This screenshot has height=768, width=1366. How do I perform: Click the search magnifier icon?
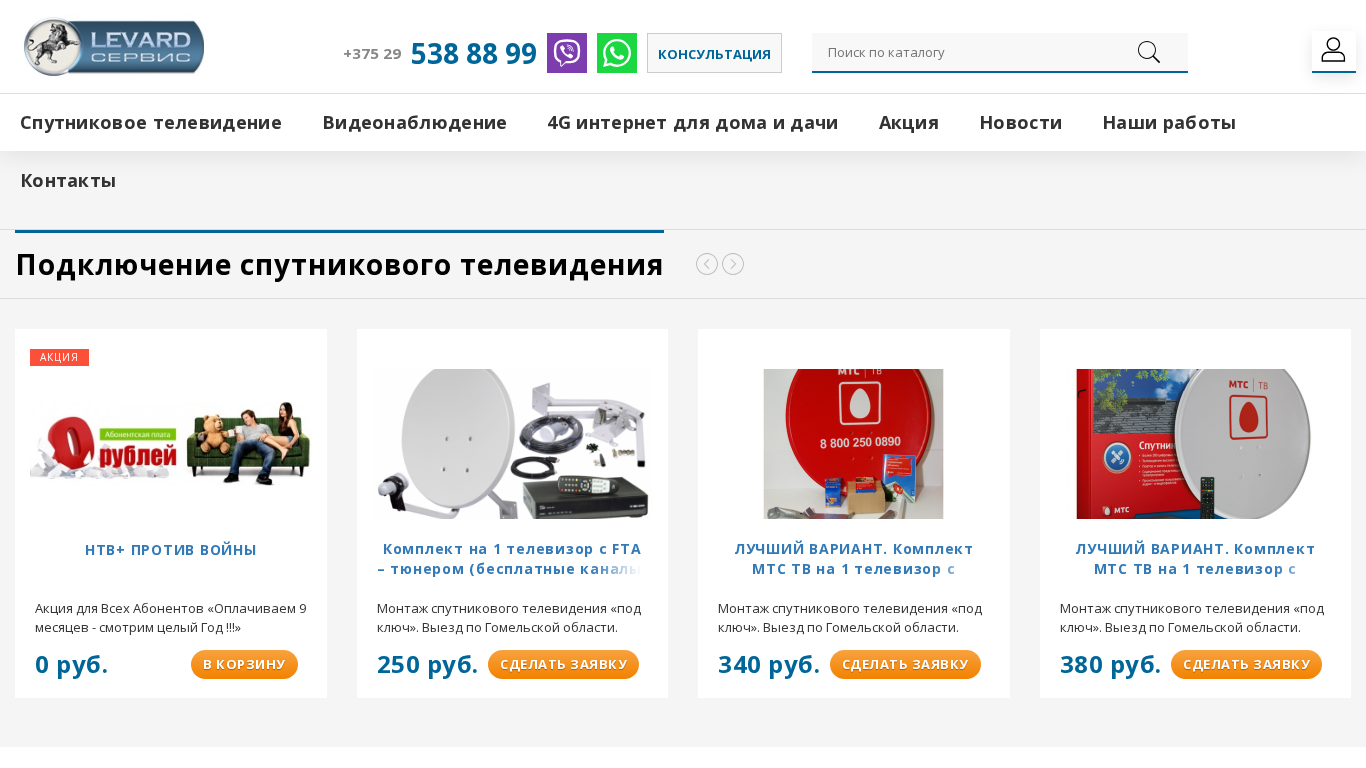(1149, 52)
